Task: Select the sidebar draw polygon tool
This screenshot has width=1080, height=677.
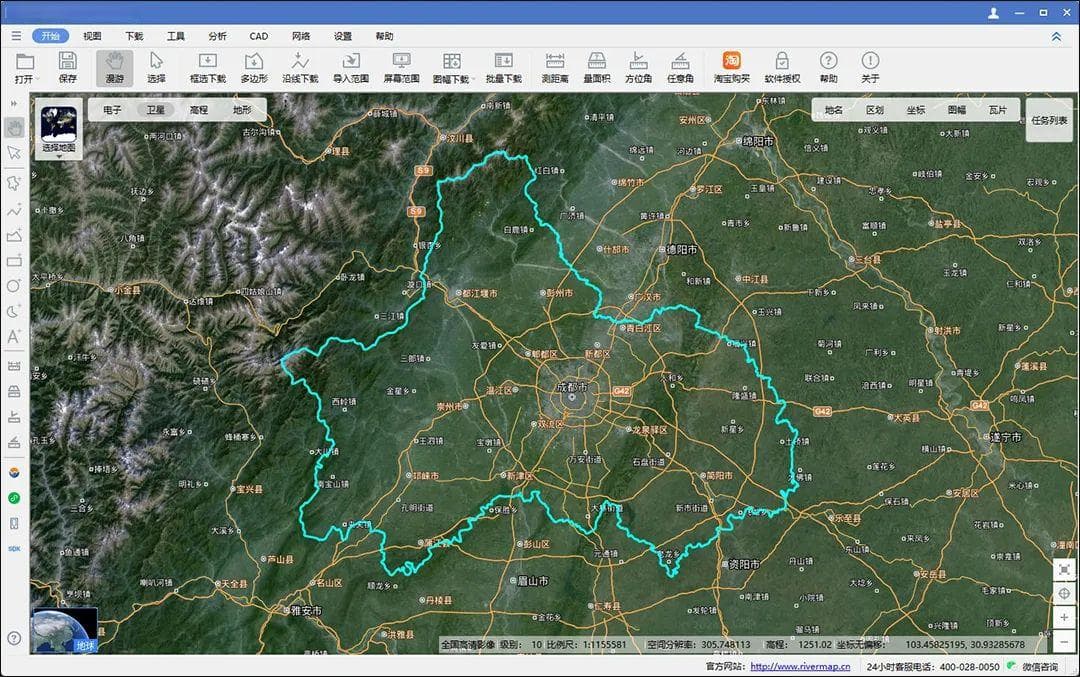Action: 14,183
